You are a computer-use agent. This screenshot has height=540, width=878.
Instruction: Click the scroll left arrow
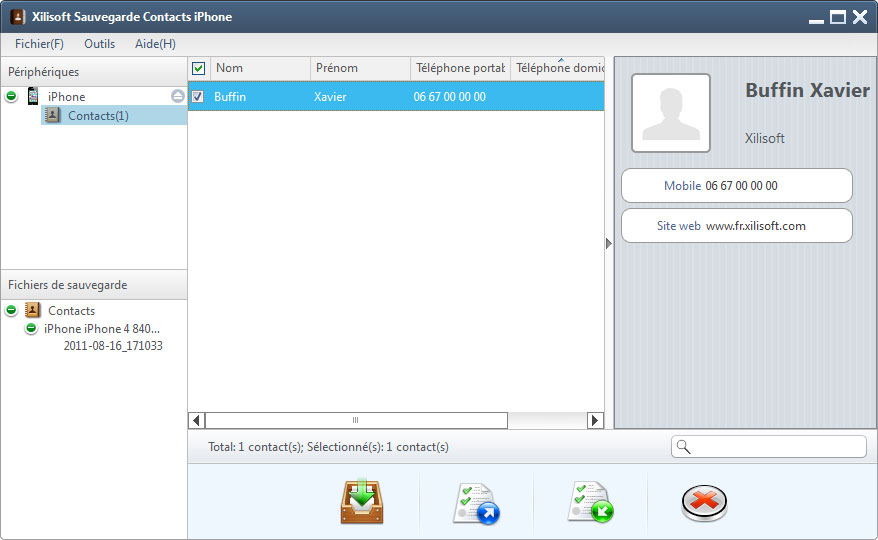(x=197, y=420)
